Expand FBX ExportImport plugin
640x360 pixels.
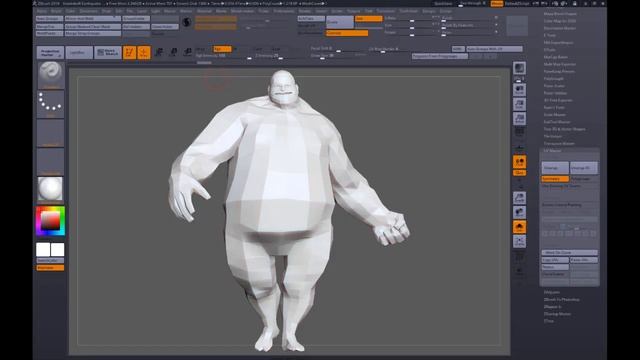pos(558,42)
